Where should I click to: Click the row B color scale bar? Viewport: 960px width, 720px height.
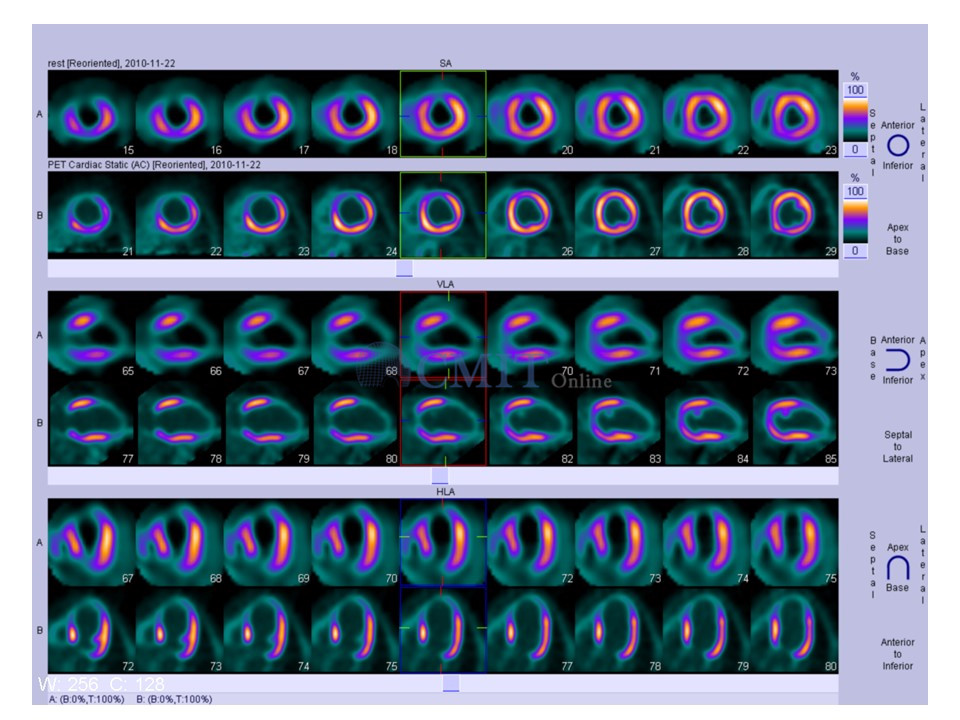pyautogui.click(x=855, y=222)
